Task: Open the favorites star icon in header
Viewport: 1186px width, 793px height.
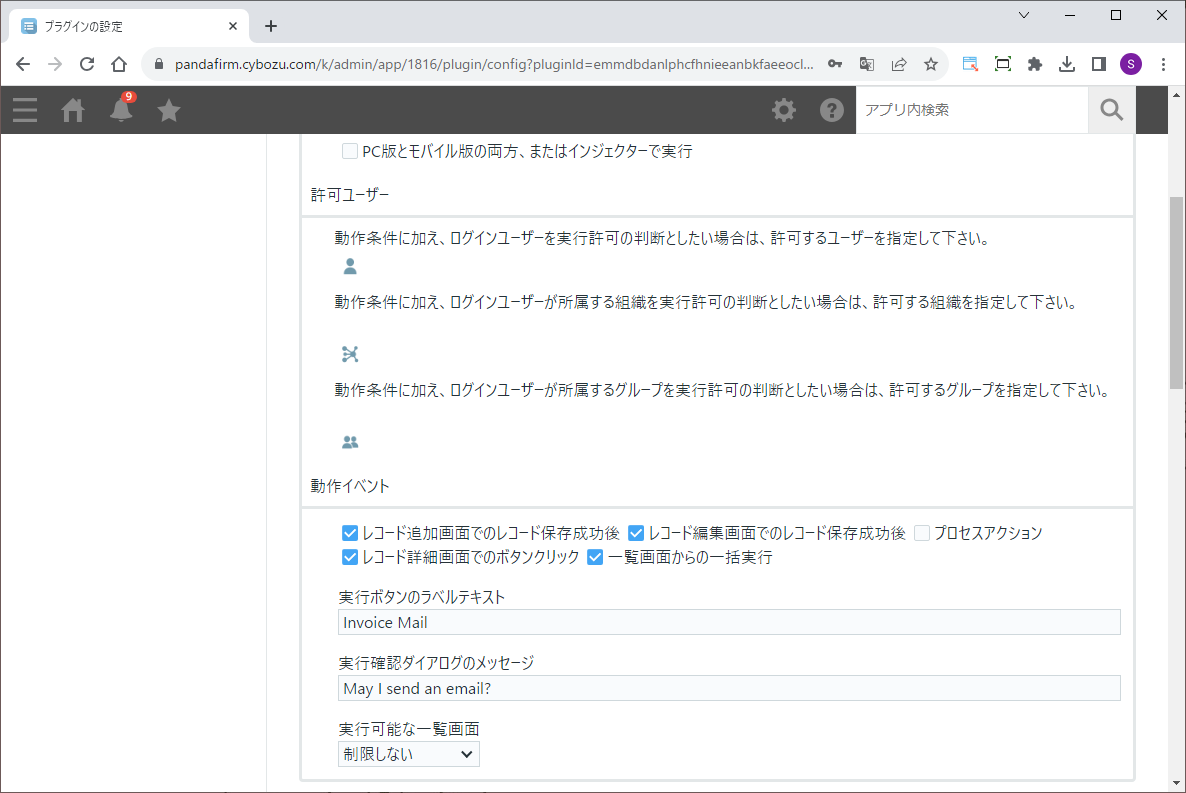Action: coord(169,110)
